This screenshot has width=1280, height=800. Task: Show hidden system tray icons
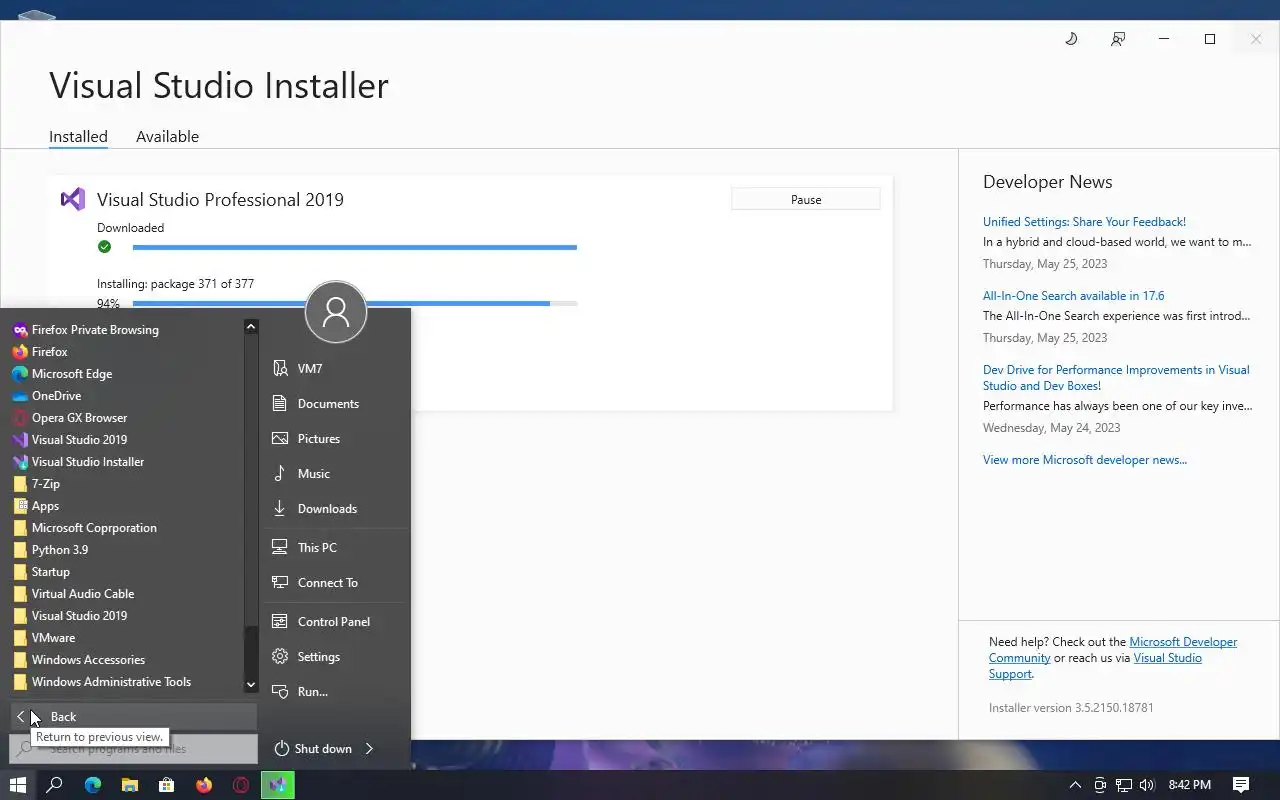tap(1075, 785)
